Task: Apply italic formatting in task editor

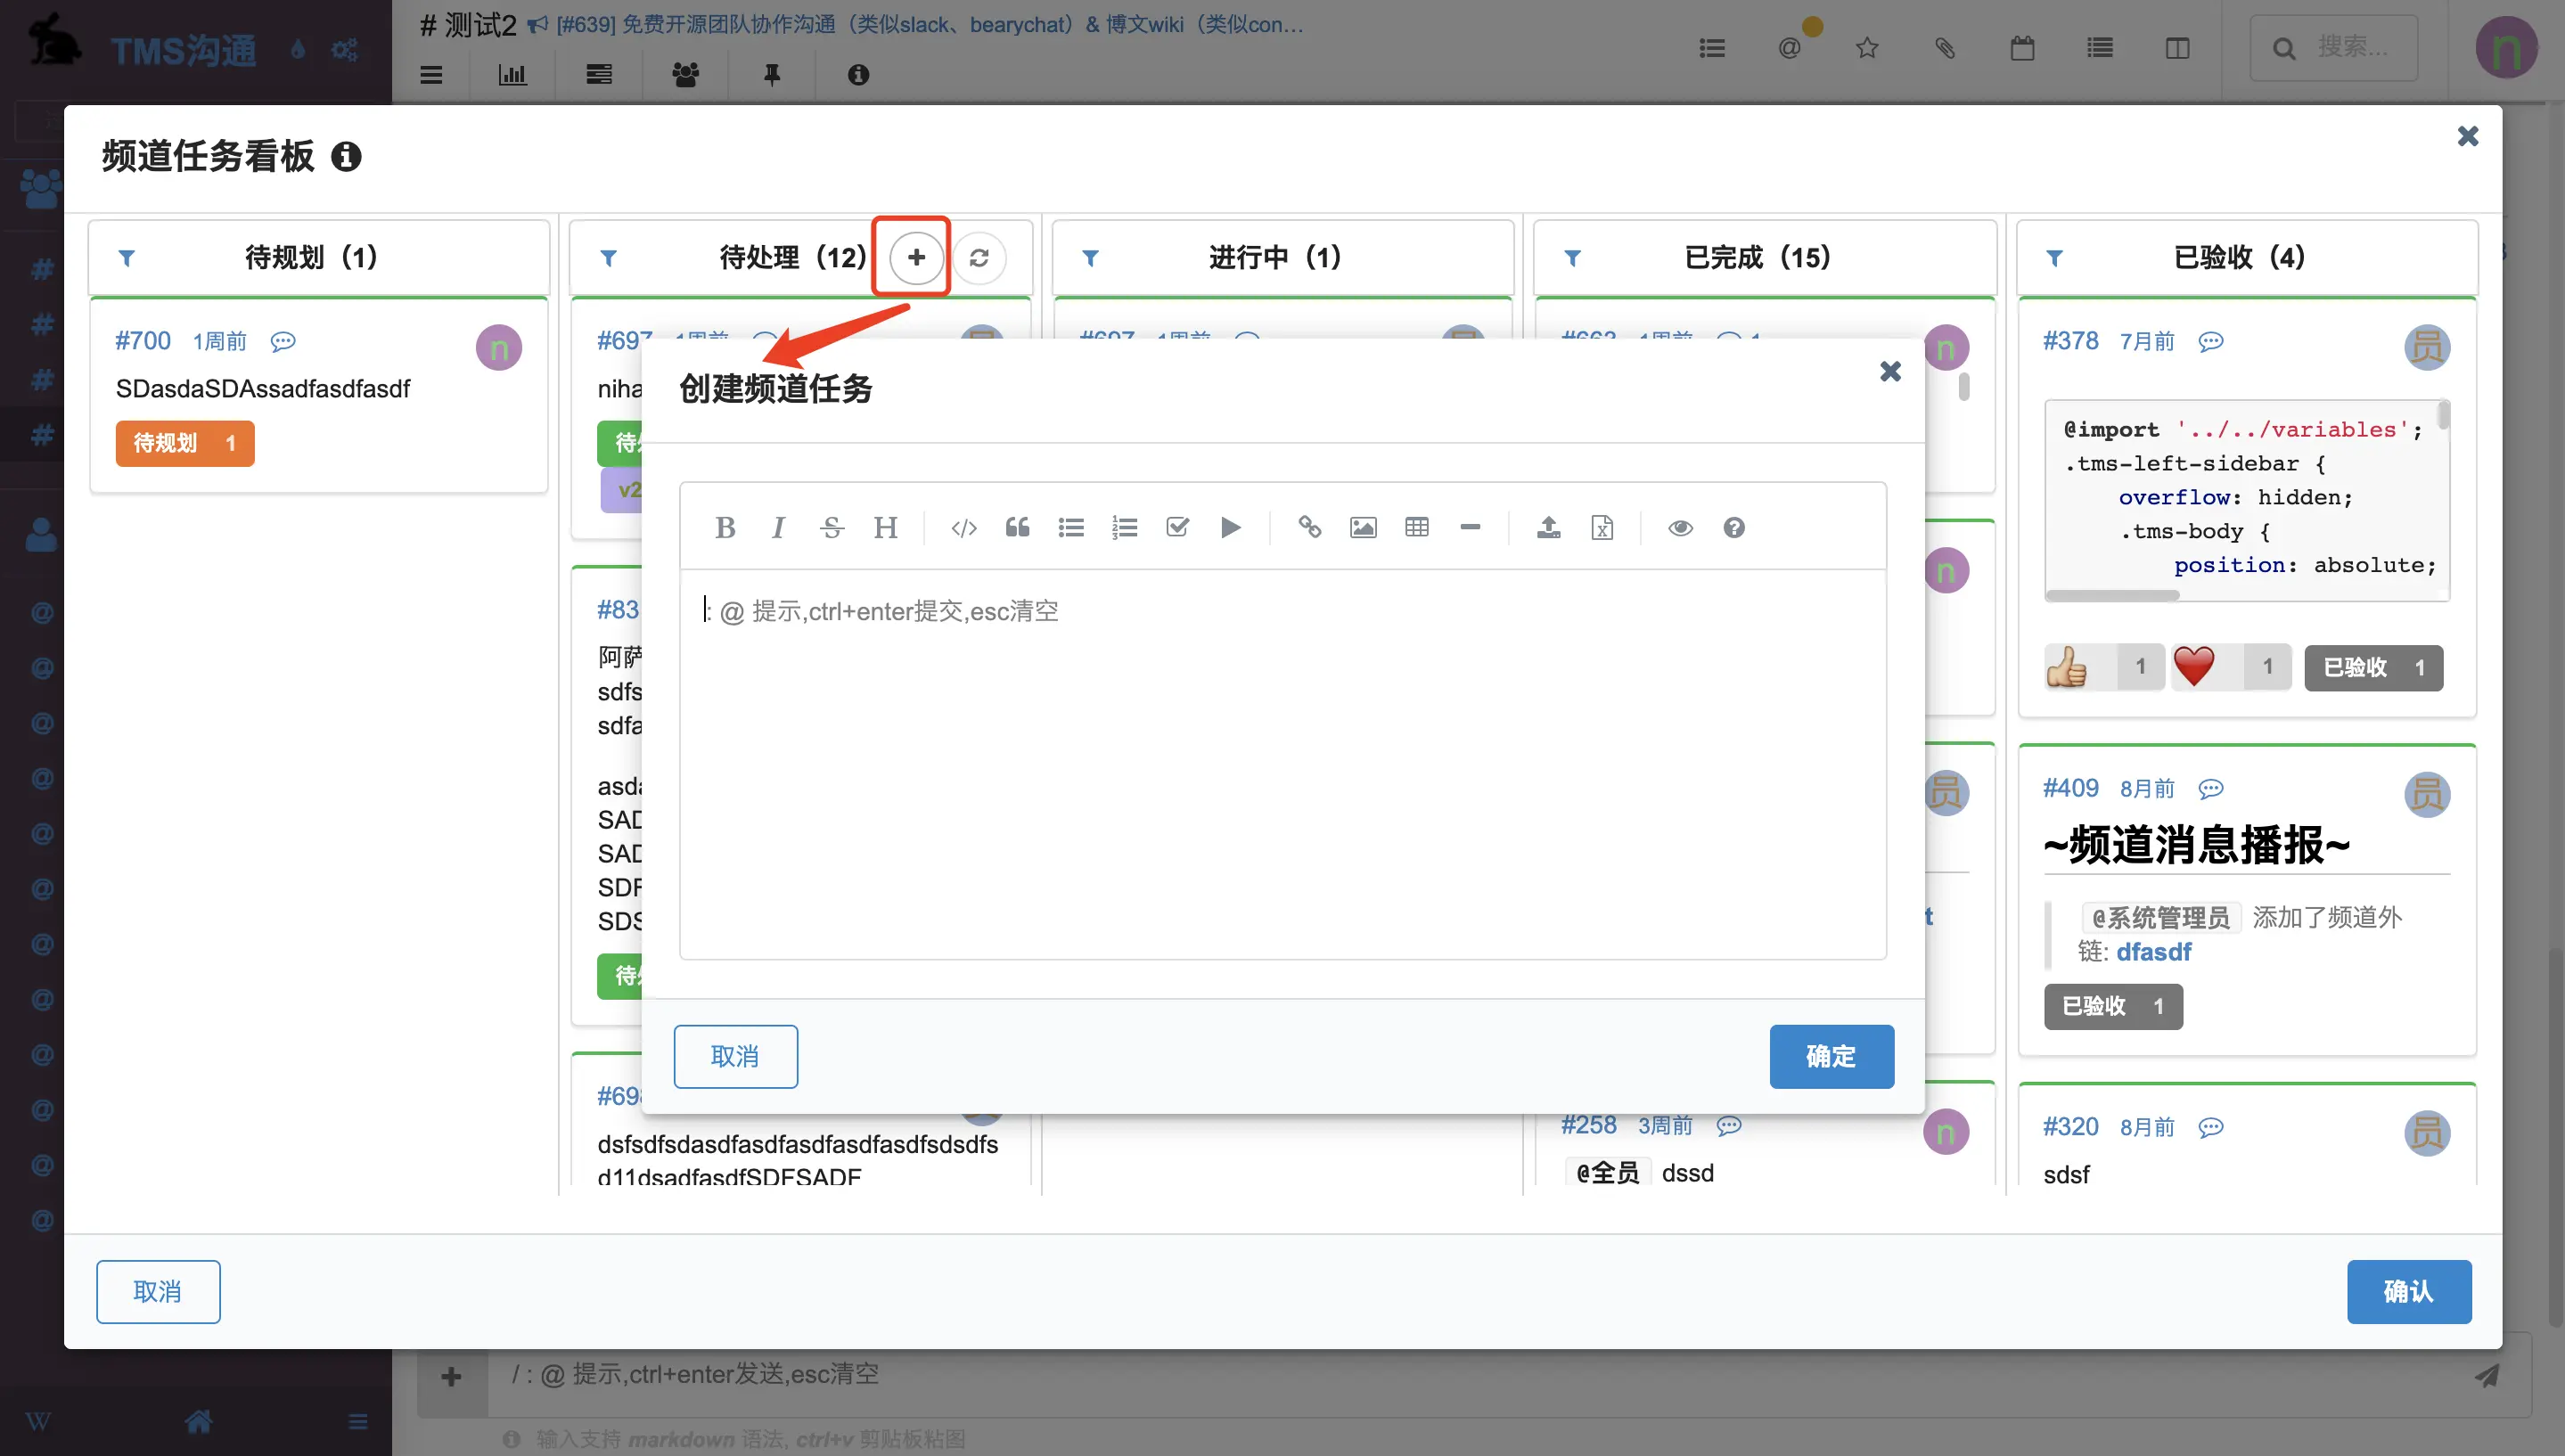Action: pyautogui.click(x=778, y=527)
